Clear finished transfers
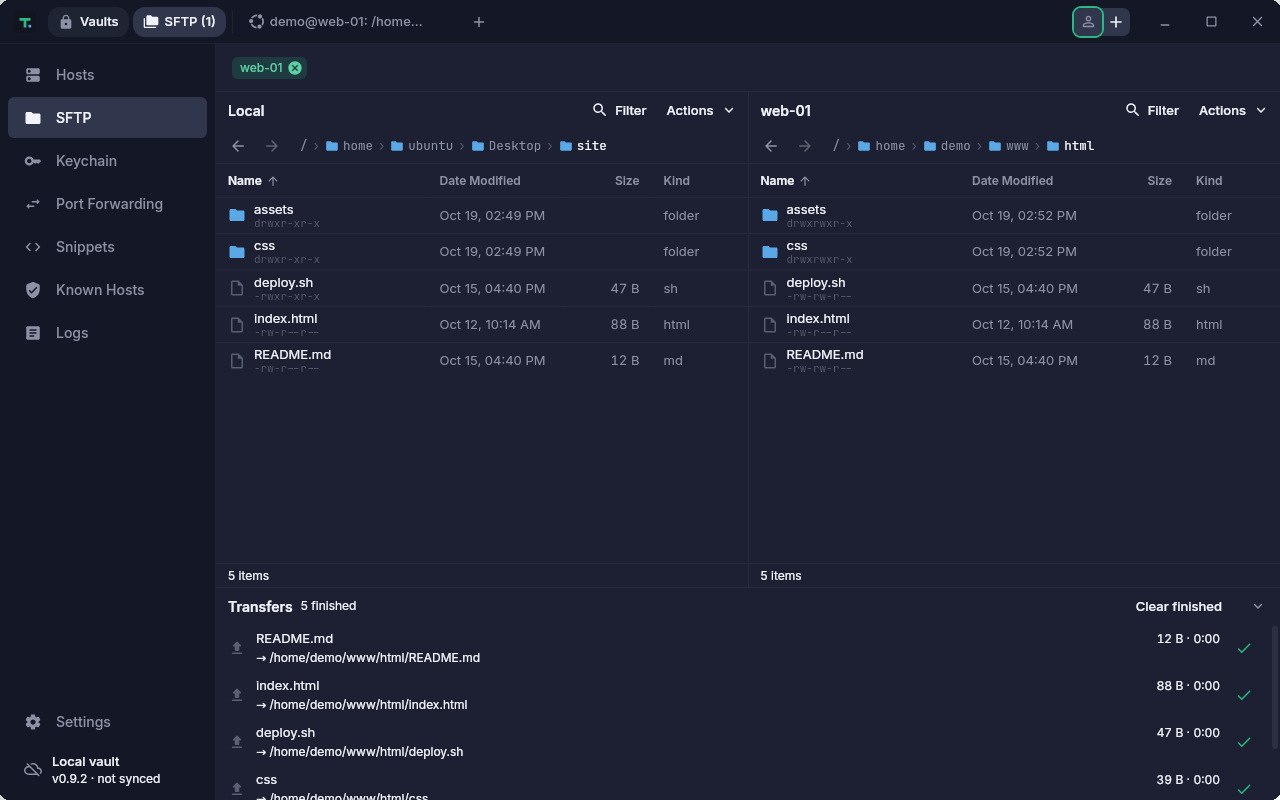Image resolution: width=1280 pixels, height=800 pixels. tap(1178, 607)
